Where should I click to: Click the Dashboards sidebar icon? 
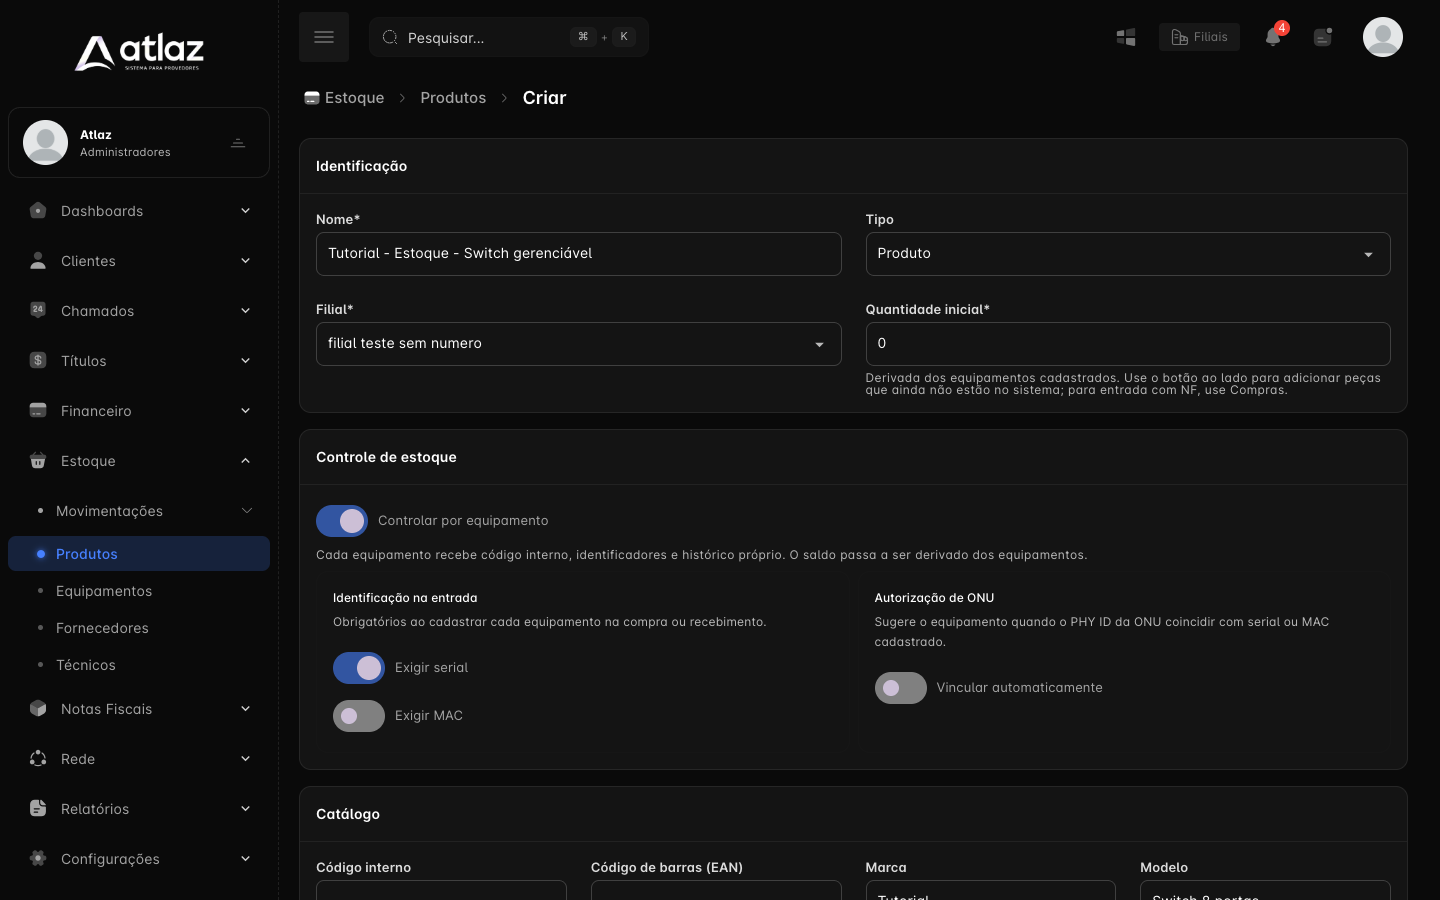pyautogui.click(x=38, y=210)
